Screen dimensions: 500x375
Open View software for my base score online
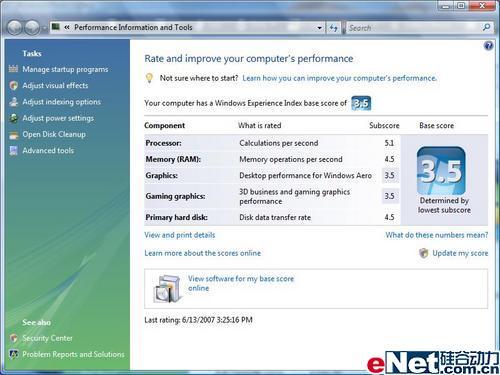[x=241, y=283]
